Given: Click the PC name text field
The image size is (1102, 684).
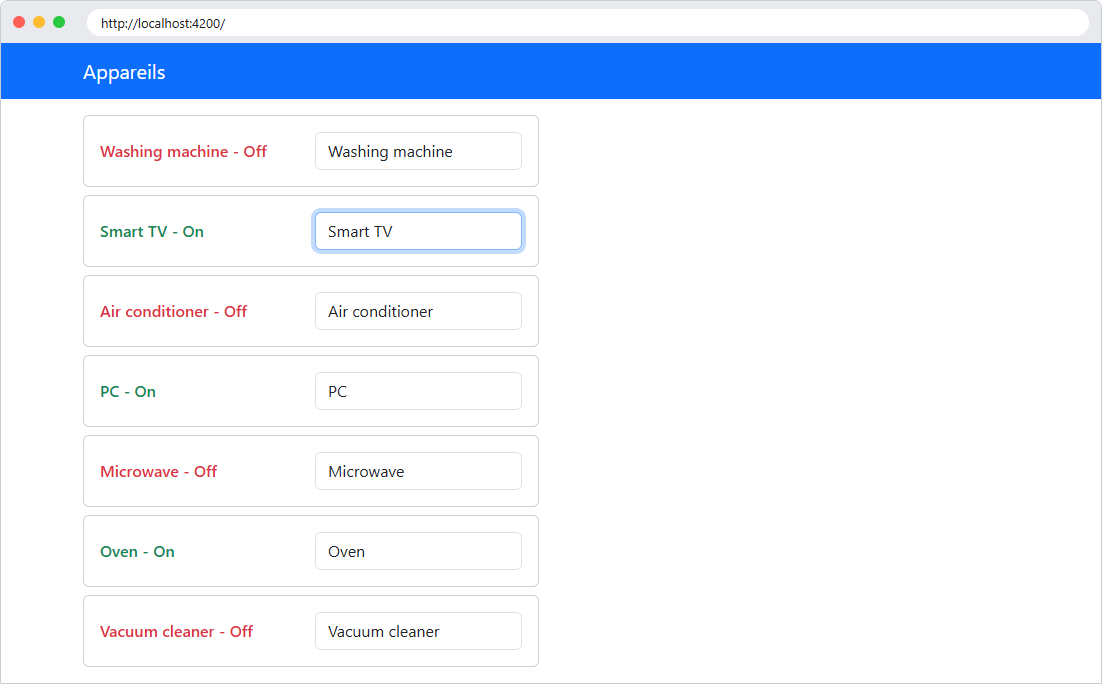Looking at the screenshot, I should [x=418, y=392].
